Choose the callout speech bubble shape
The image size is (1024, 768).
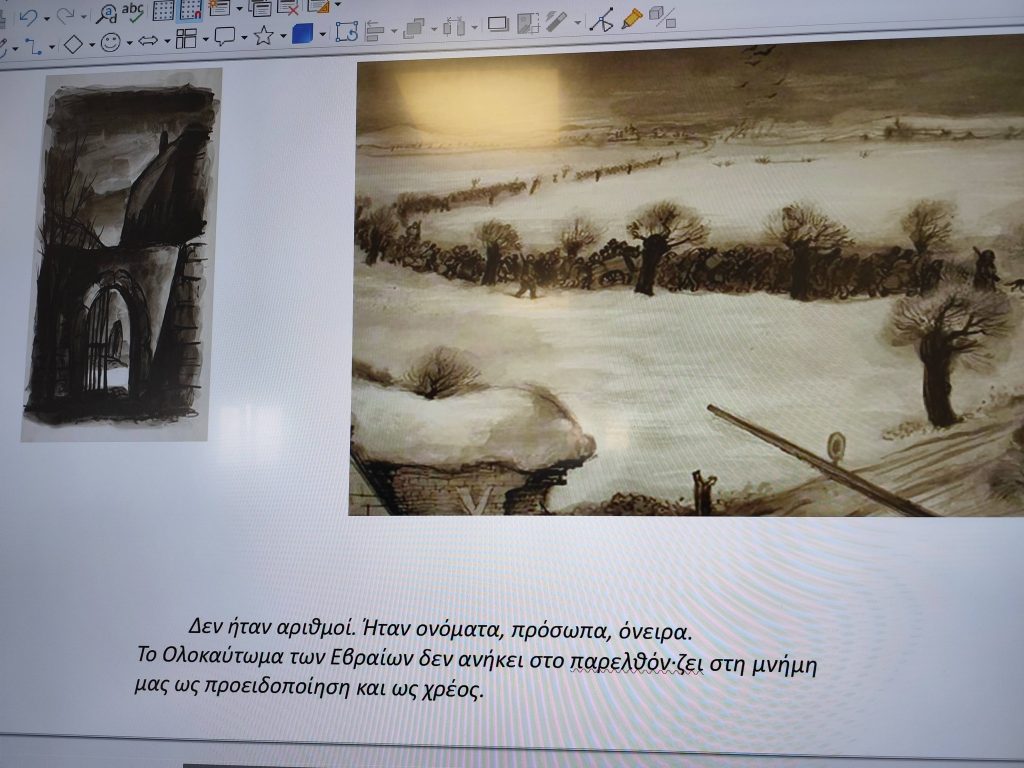tap(225, 38)
